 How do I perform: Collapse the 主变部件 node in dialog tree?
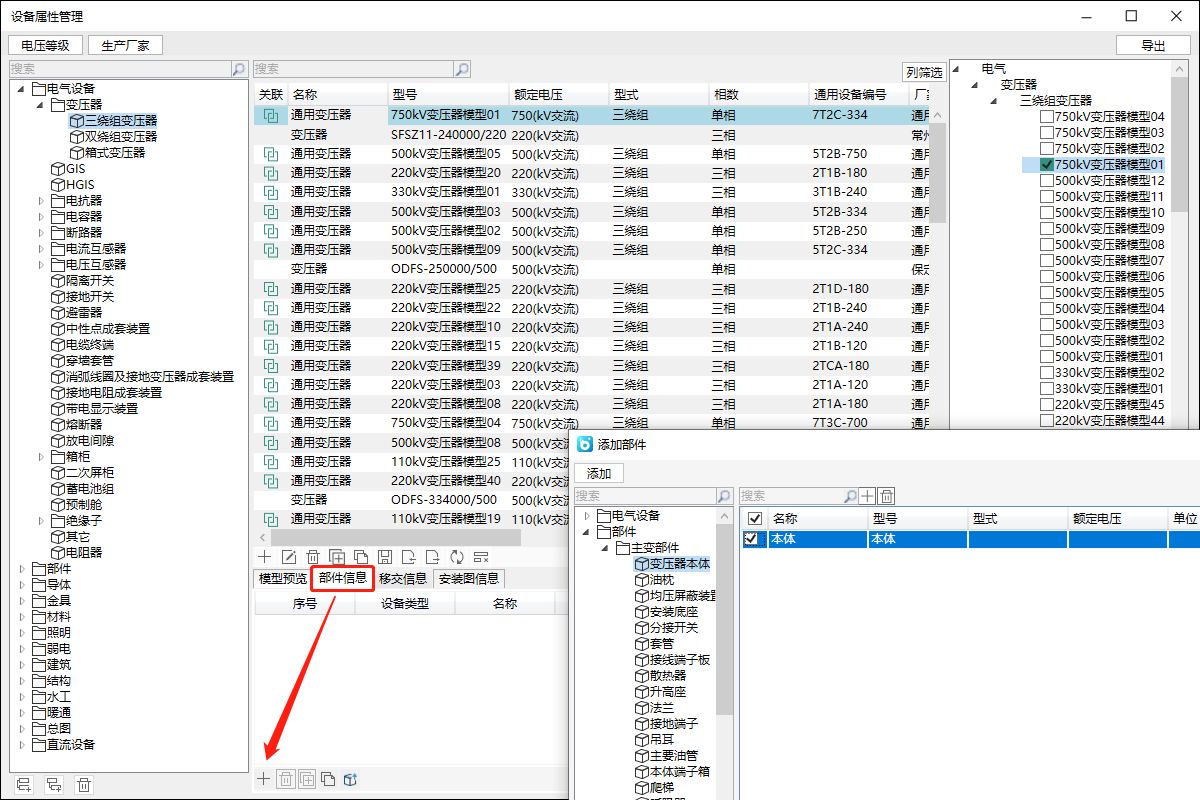(604, 548)
